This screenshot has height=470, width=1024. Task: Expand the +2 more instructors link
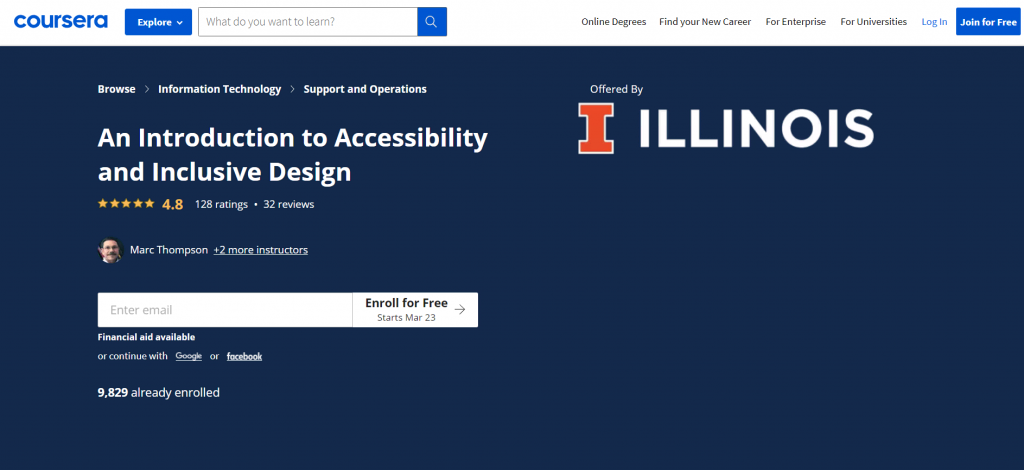(261, 250)
